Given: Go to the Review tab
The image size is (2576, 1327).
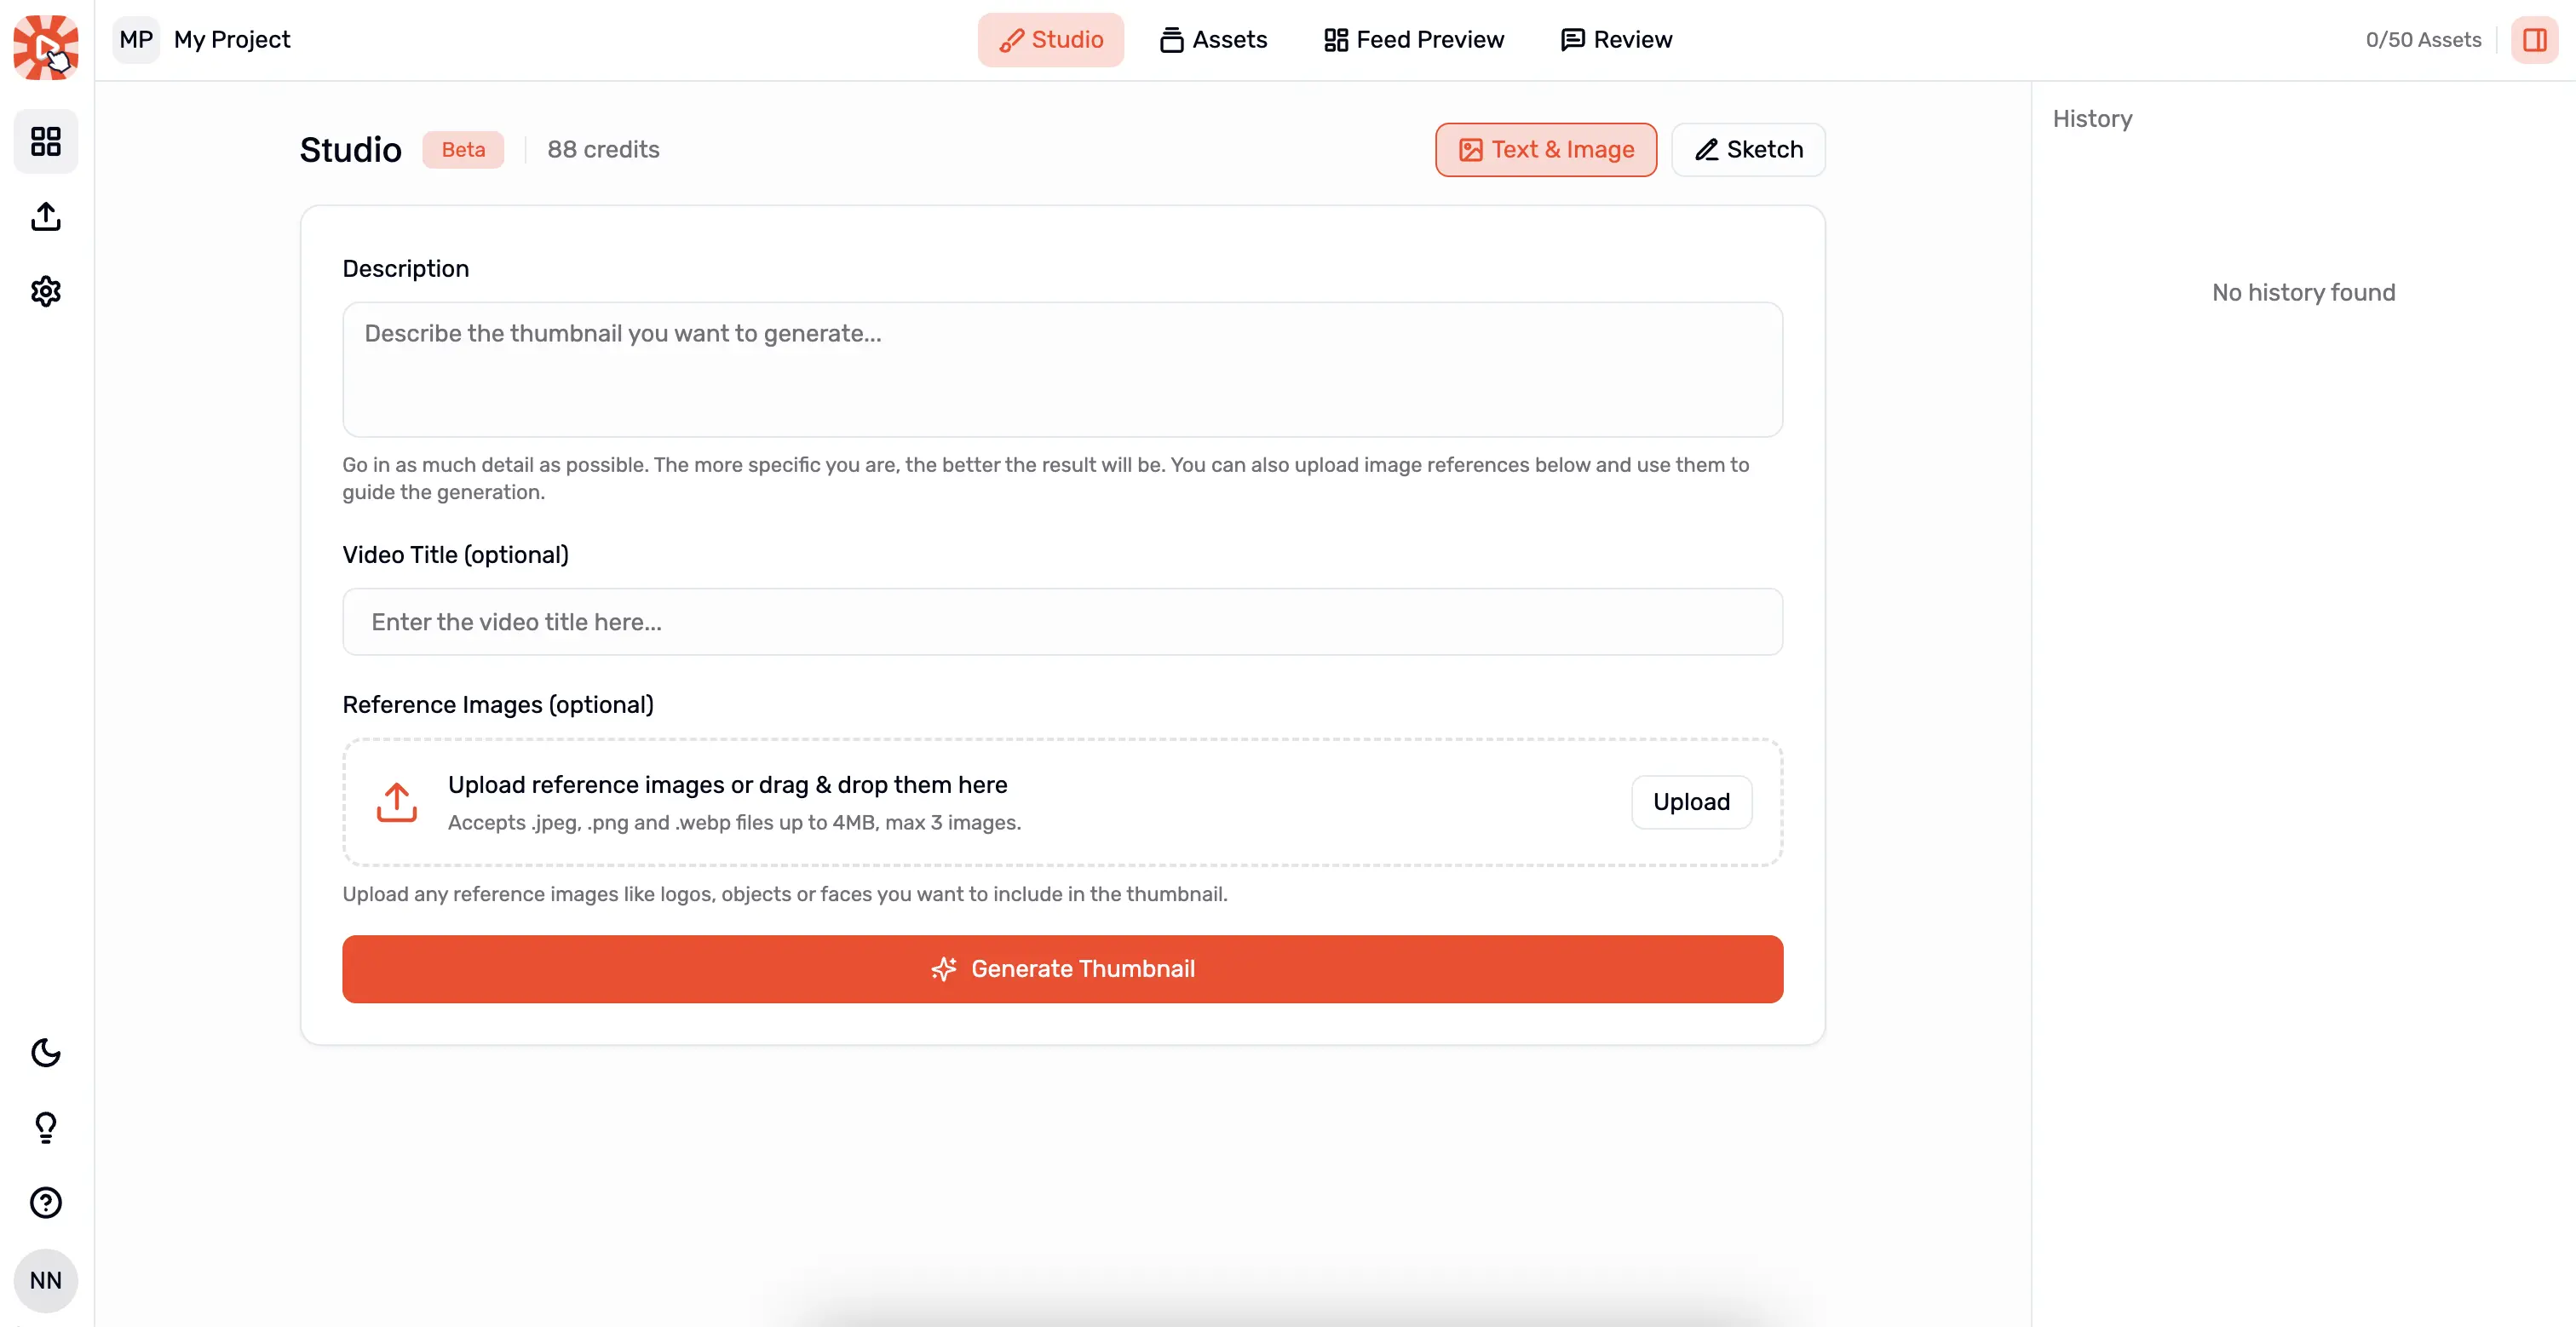Looking at the screenshot, I should point(1616,40).
